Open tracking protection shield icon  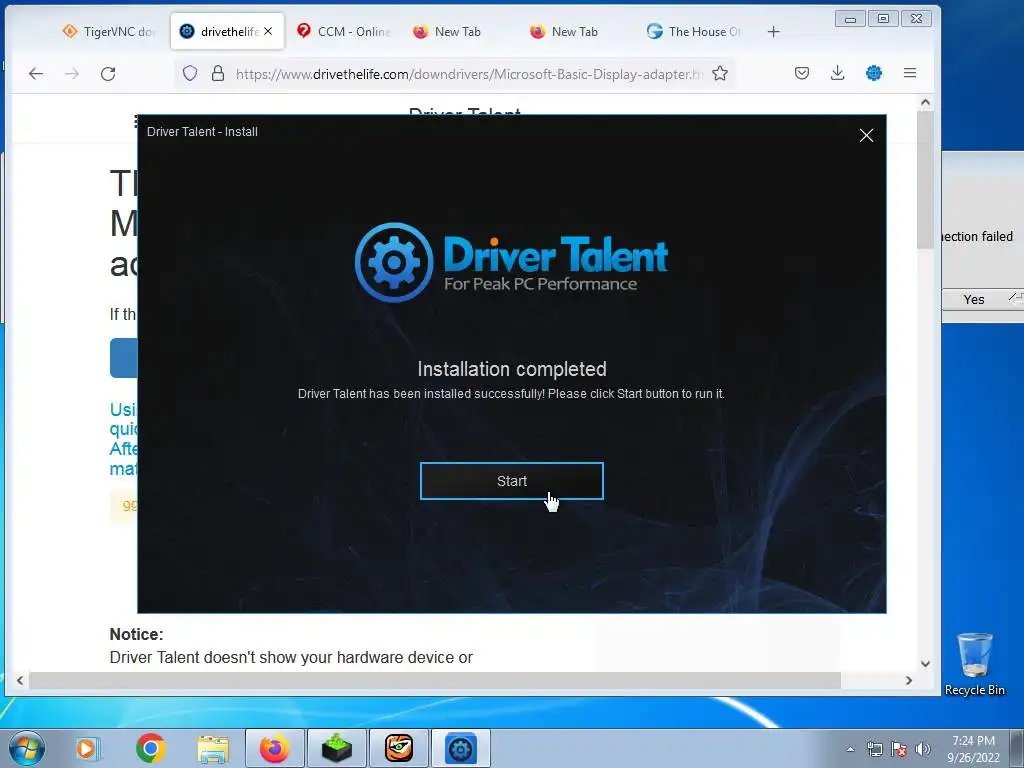tap(190, 73)
